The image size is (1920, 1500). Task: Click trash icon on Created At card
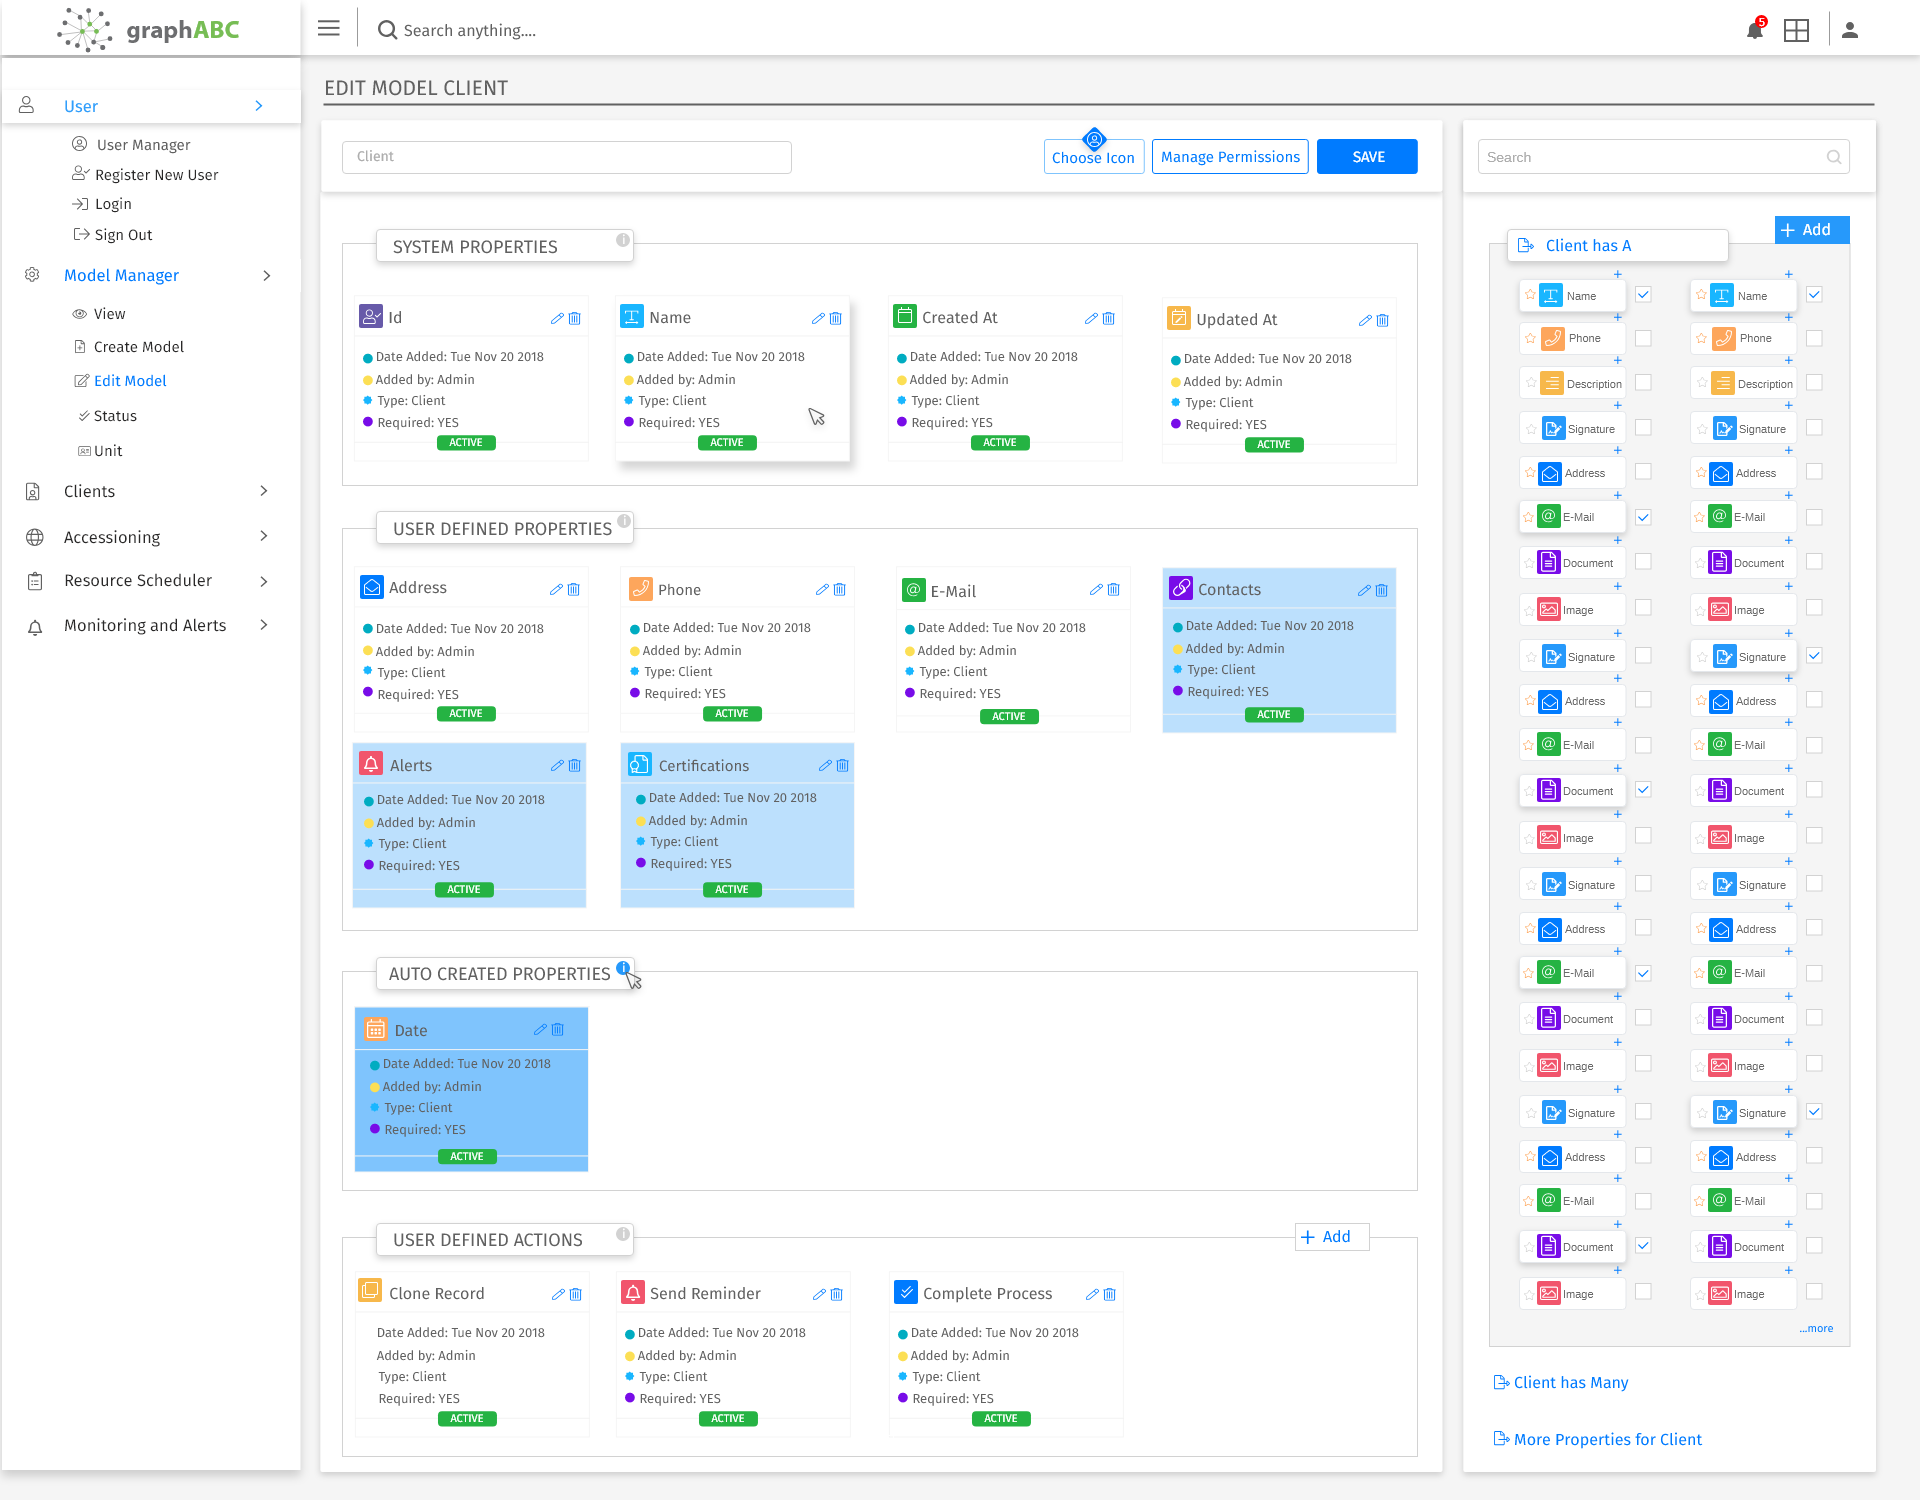click(1109, 318)
